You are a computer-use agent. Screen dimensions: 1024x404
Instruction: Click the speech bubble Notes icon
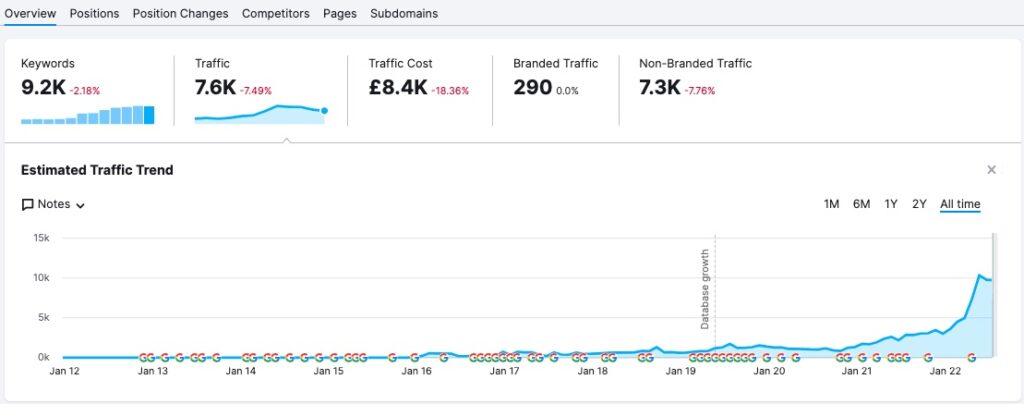(x=28, y=204)
